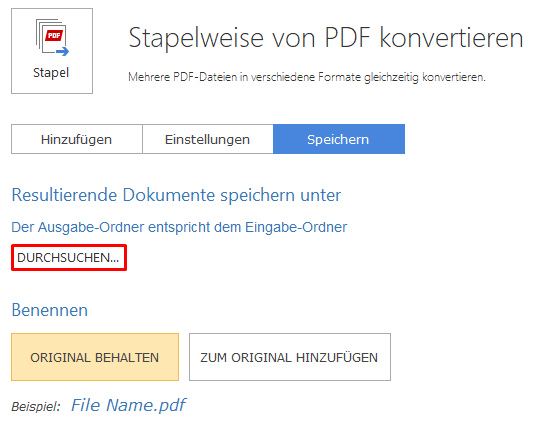Choose ZUM ORIGINAL HINZUFÜGEN naming option

[x=290, y=357]
